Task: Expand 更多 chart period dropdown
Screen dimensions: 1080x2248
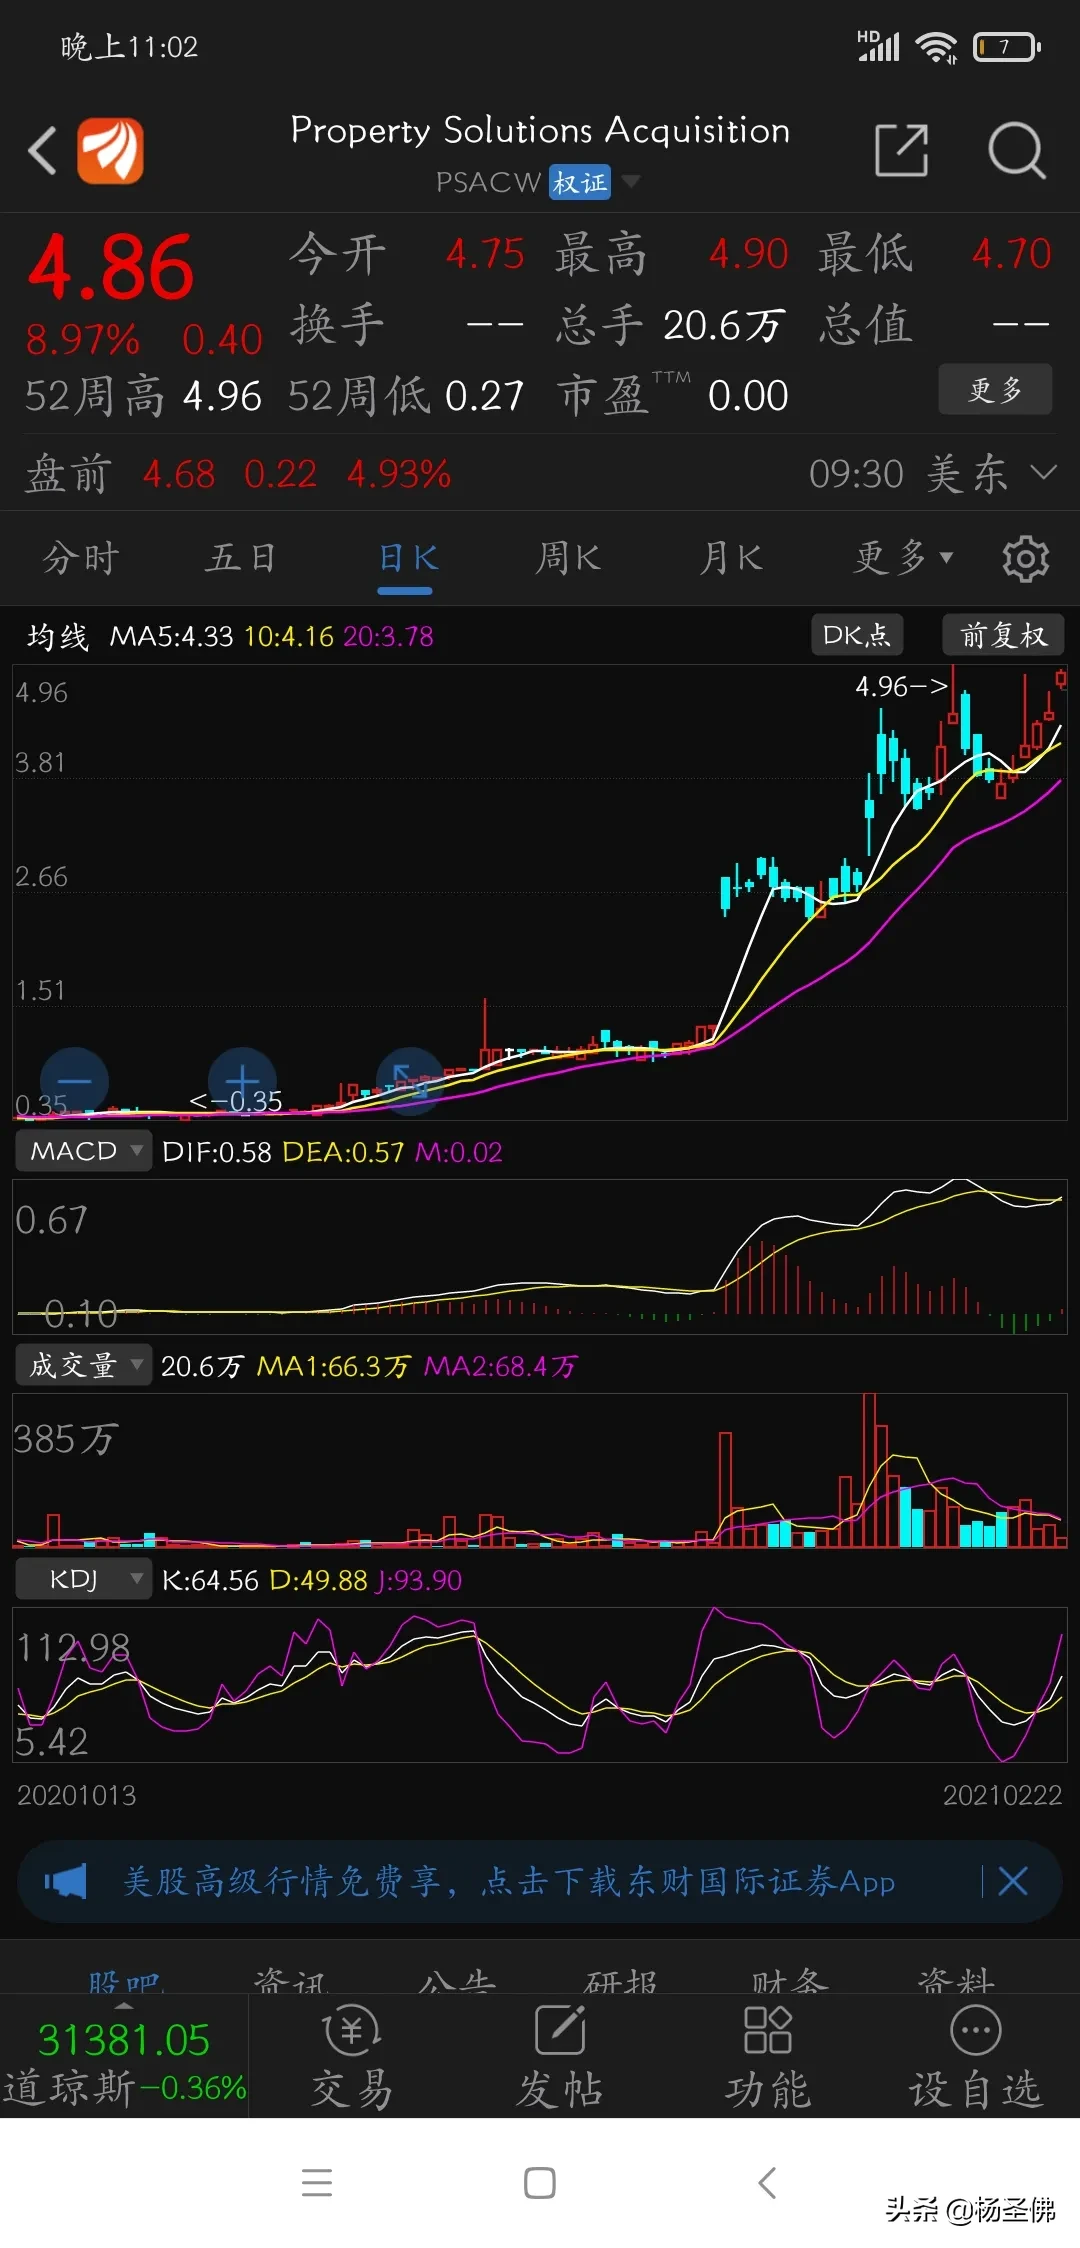Action: [x=903, y=558]
